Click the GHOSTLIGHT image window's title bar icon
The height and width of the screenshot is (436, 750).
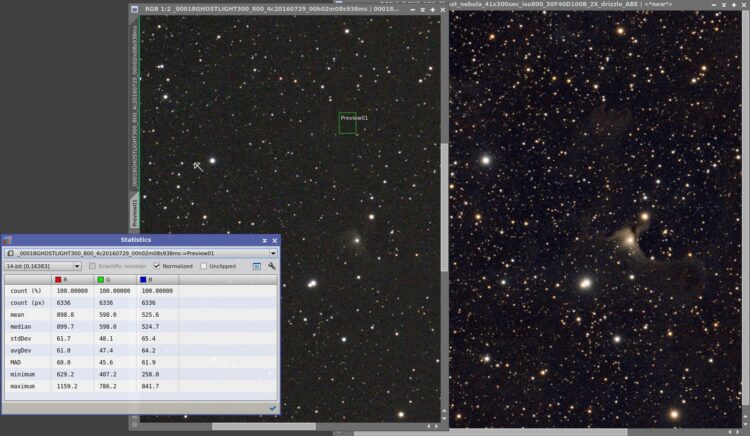134,9
